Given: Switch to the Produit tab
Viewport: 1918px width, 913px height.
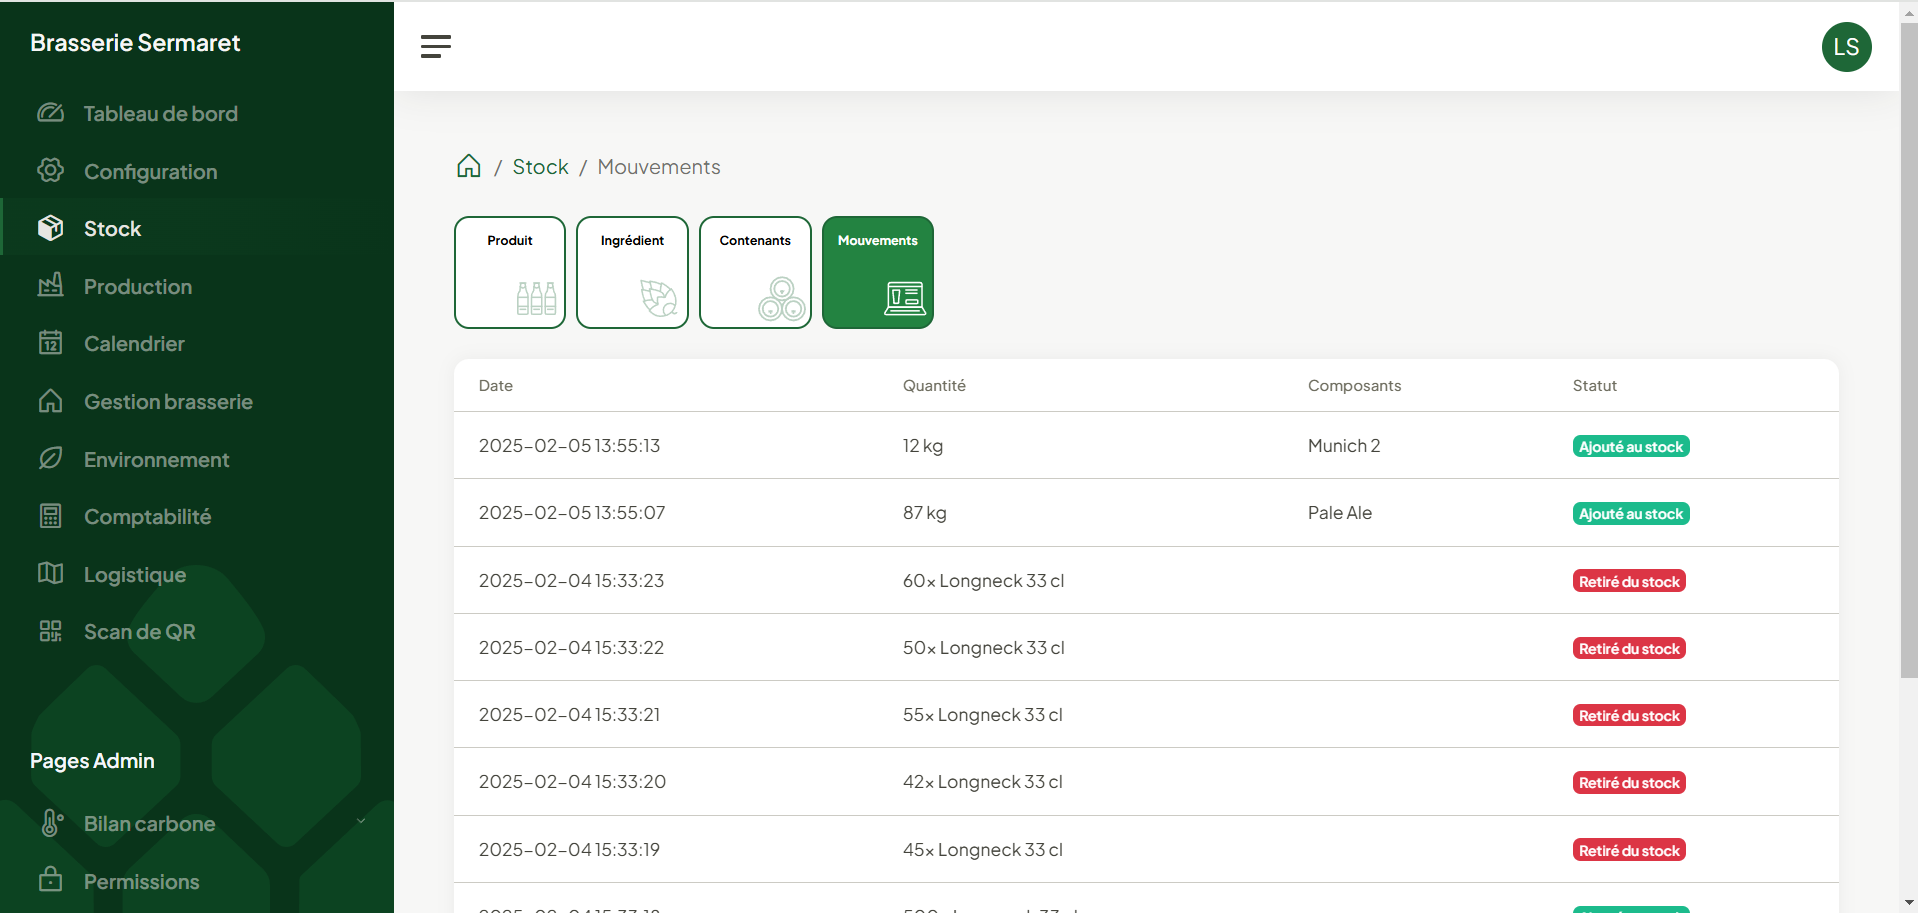Looking at the screenshot, I should [509, 272].
